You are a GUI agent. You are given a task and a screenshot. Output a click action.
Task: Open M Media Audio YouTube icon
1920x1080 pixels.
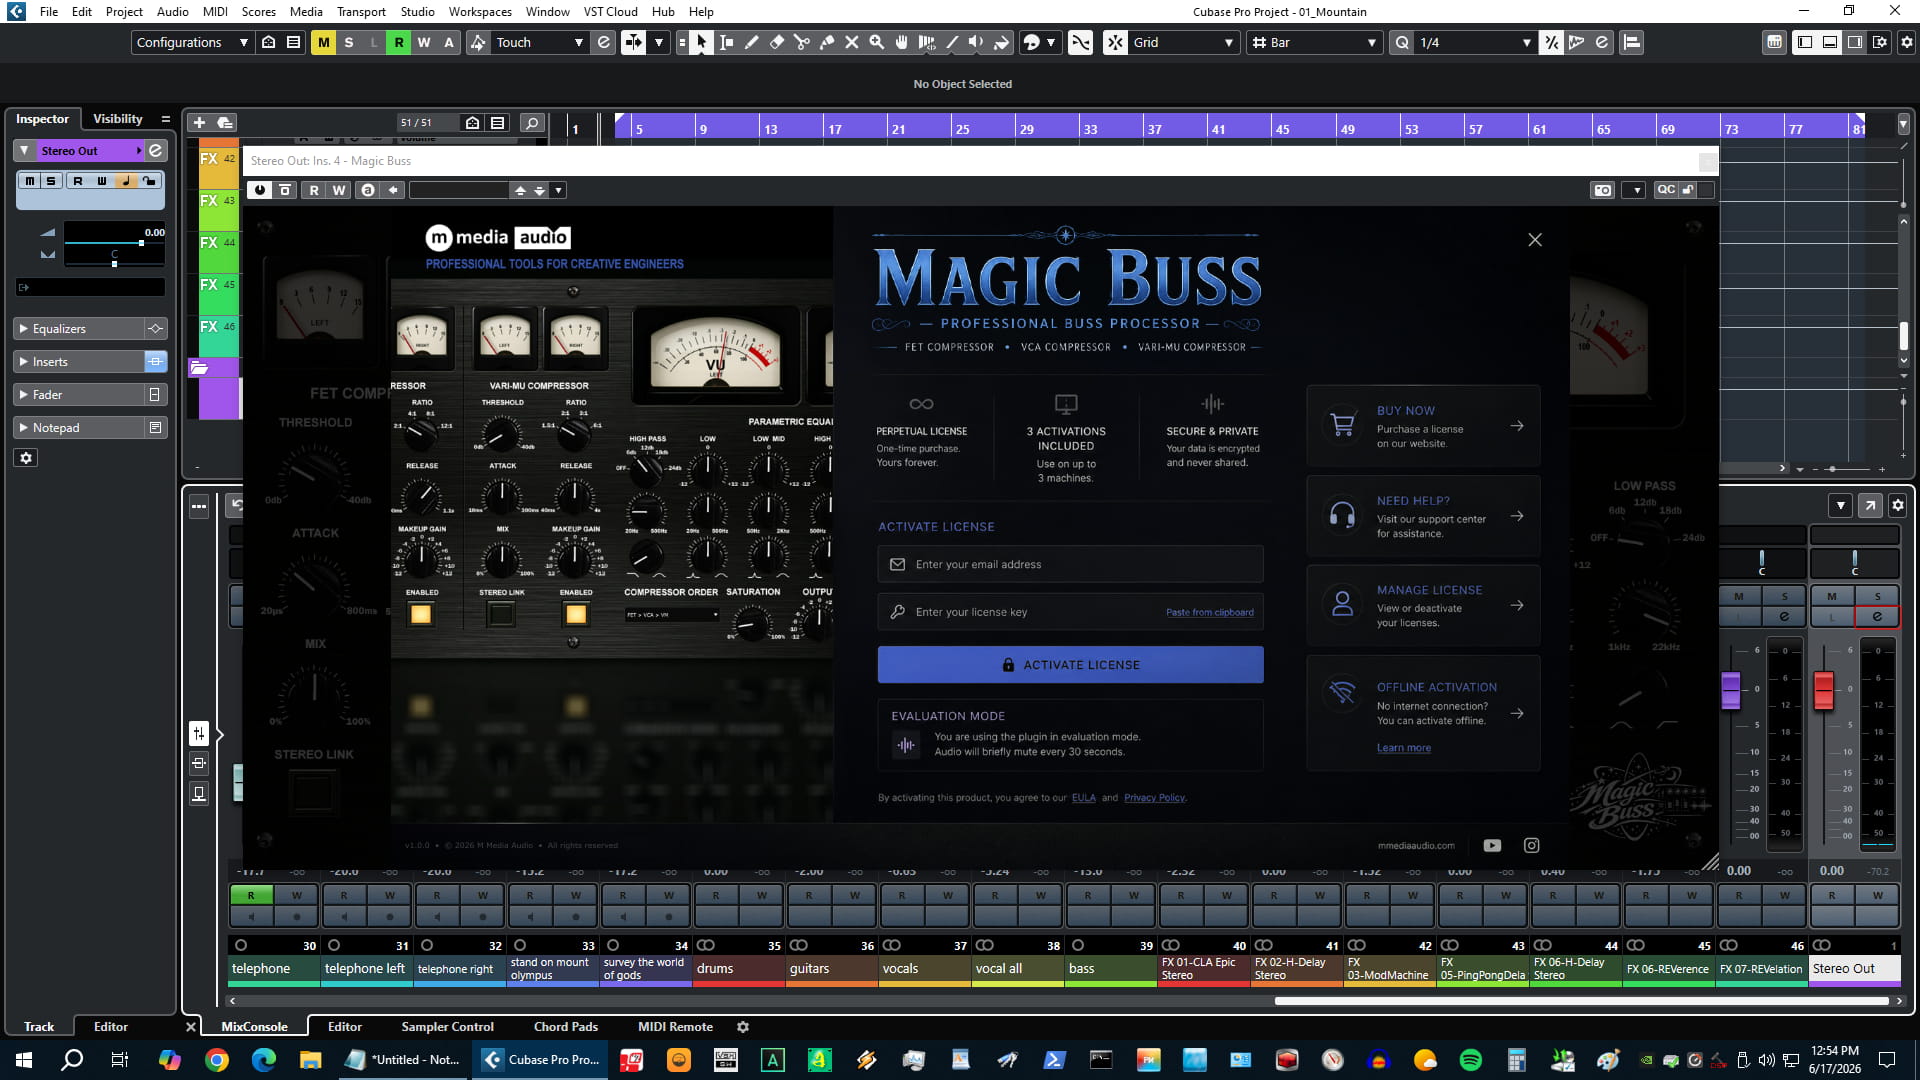coord(1492,845)
